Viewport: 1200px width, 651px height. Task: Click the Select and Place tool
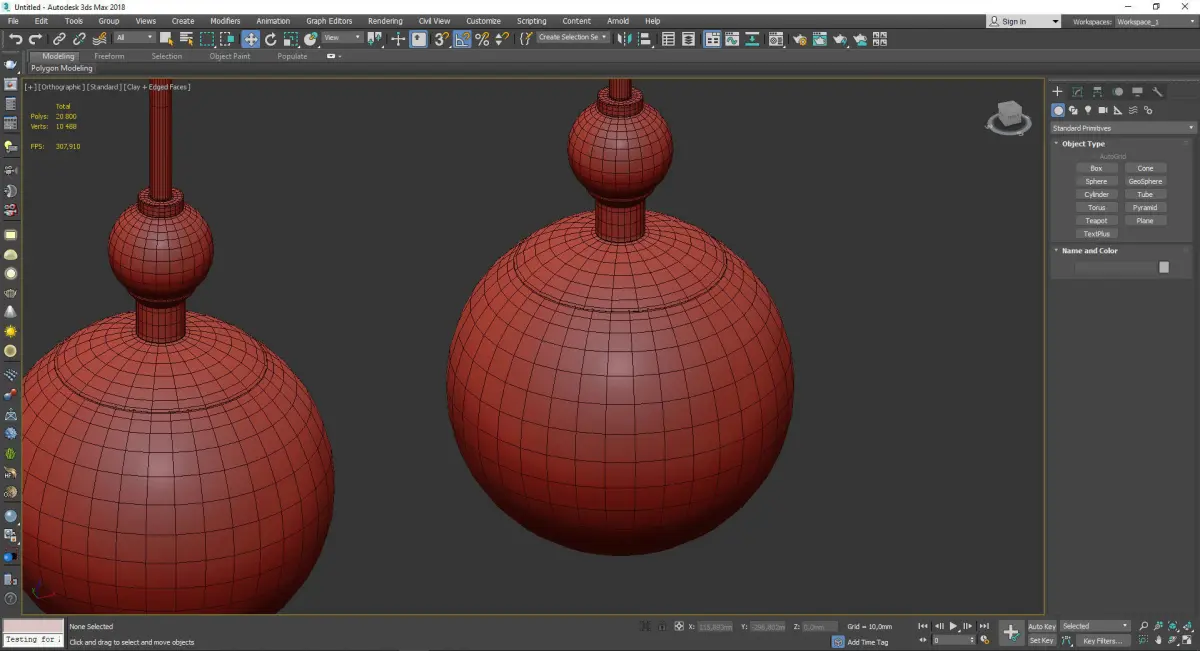[311, 39]
